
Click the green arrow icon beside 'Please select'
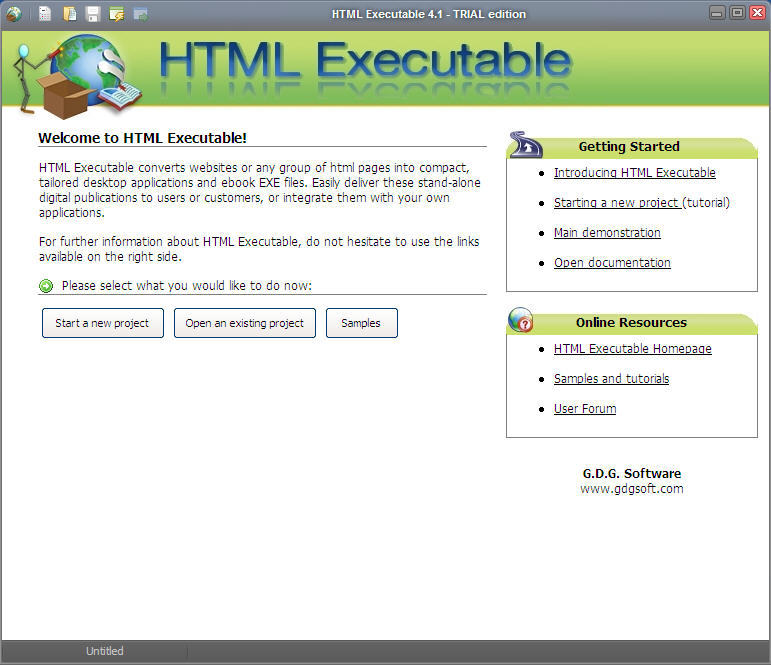(46, 286)
